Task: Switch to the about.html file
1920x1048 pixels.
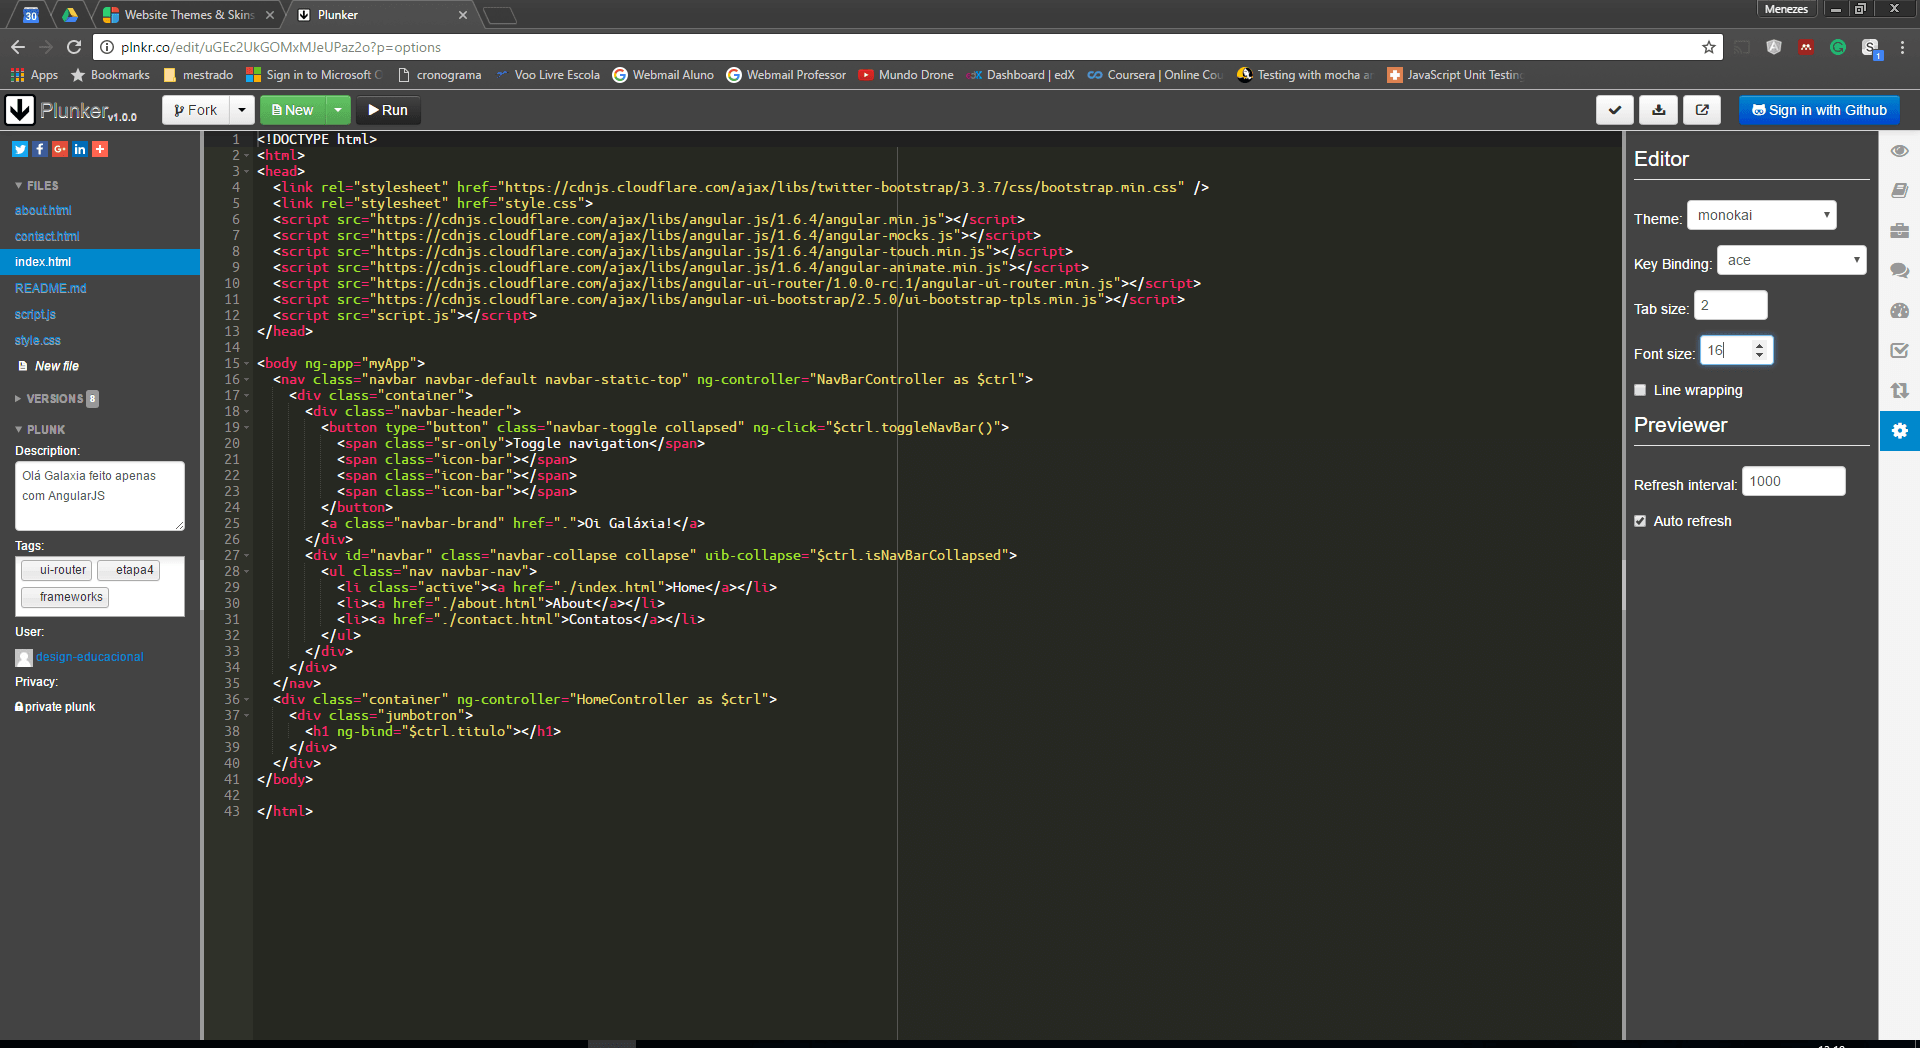Action: [x=43, y=210]
